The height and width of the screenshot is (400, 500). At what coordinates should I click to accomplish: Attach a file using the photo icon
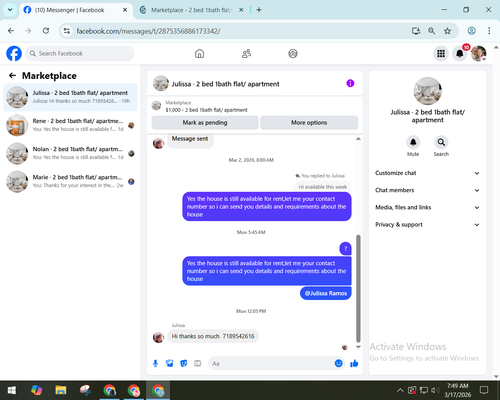pos(170,363)
